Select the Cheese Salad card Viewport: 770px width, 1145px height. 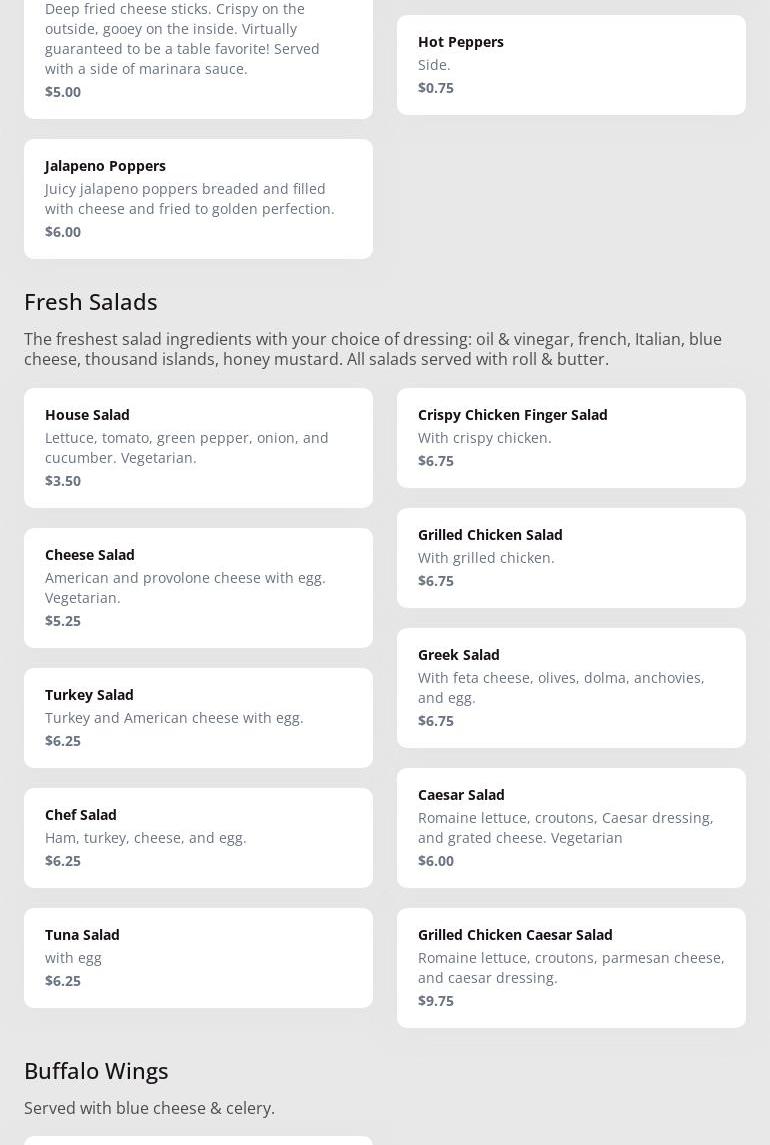[198, 587]
